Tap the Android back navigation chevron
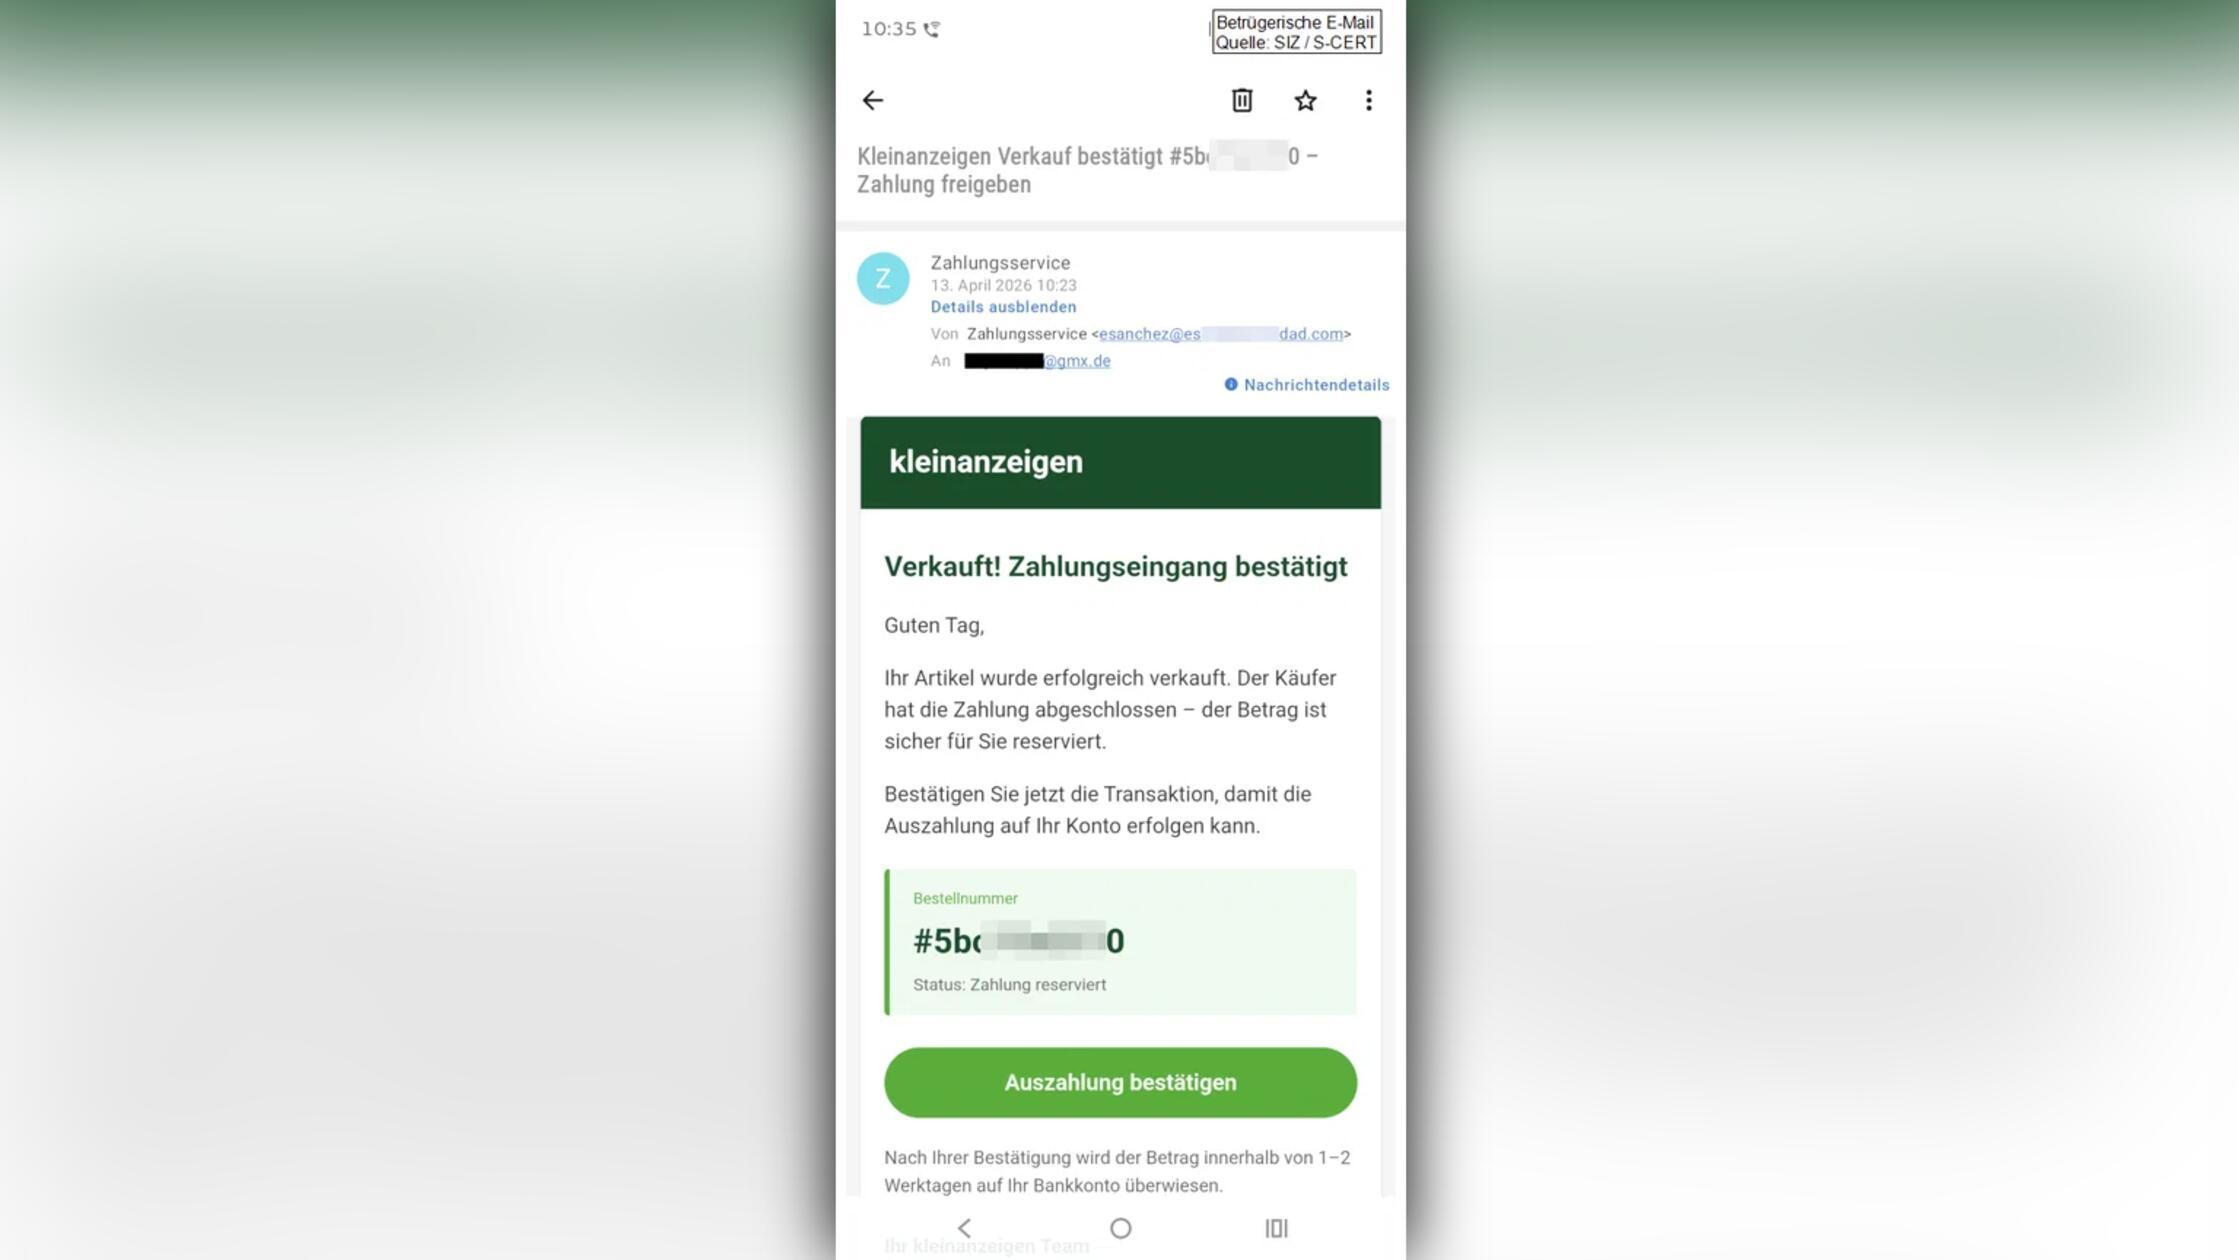The width and height of the screenshot is (2239, 1260). [x=964, y=1228]
